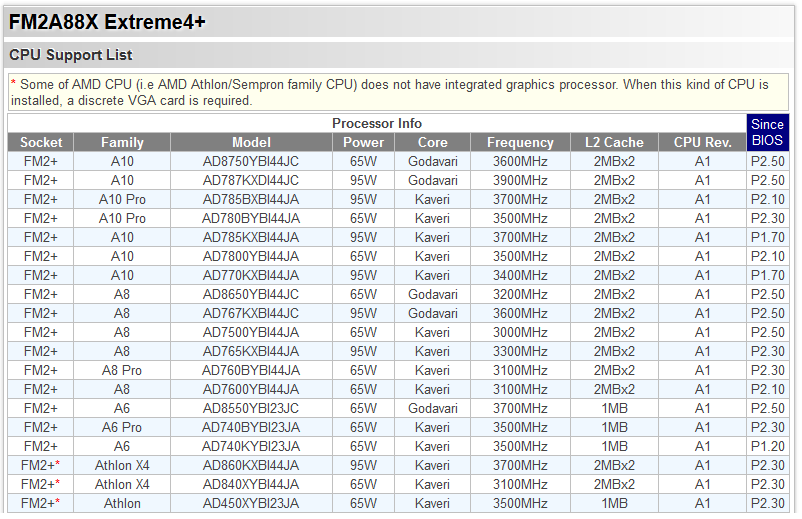Click FM2+* socket in AD450XYBI23JA row
The image size is (802, 519).
tap(40, 503)
